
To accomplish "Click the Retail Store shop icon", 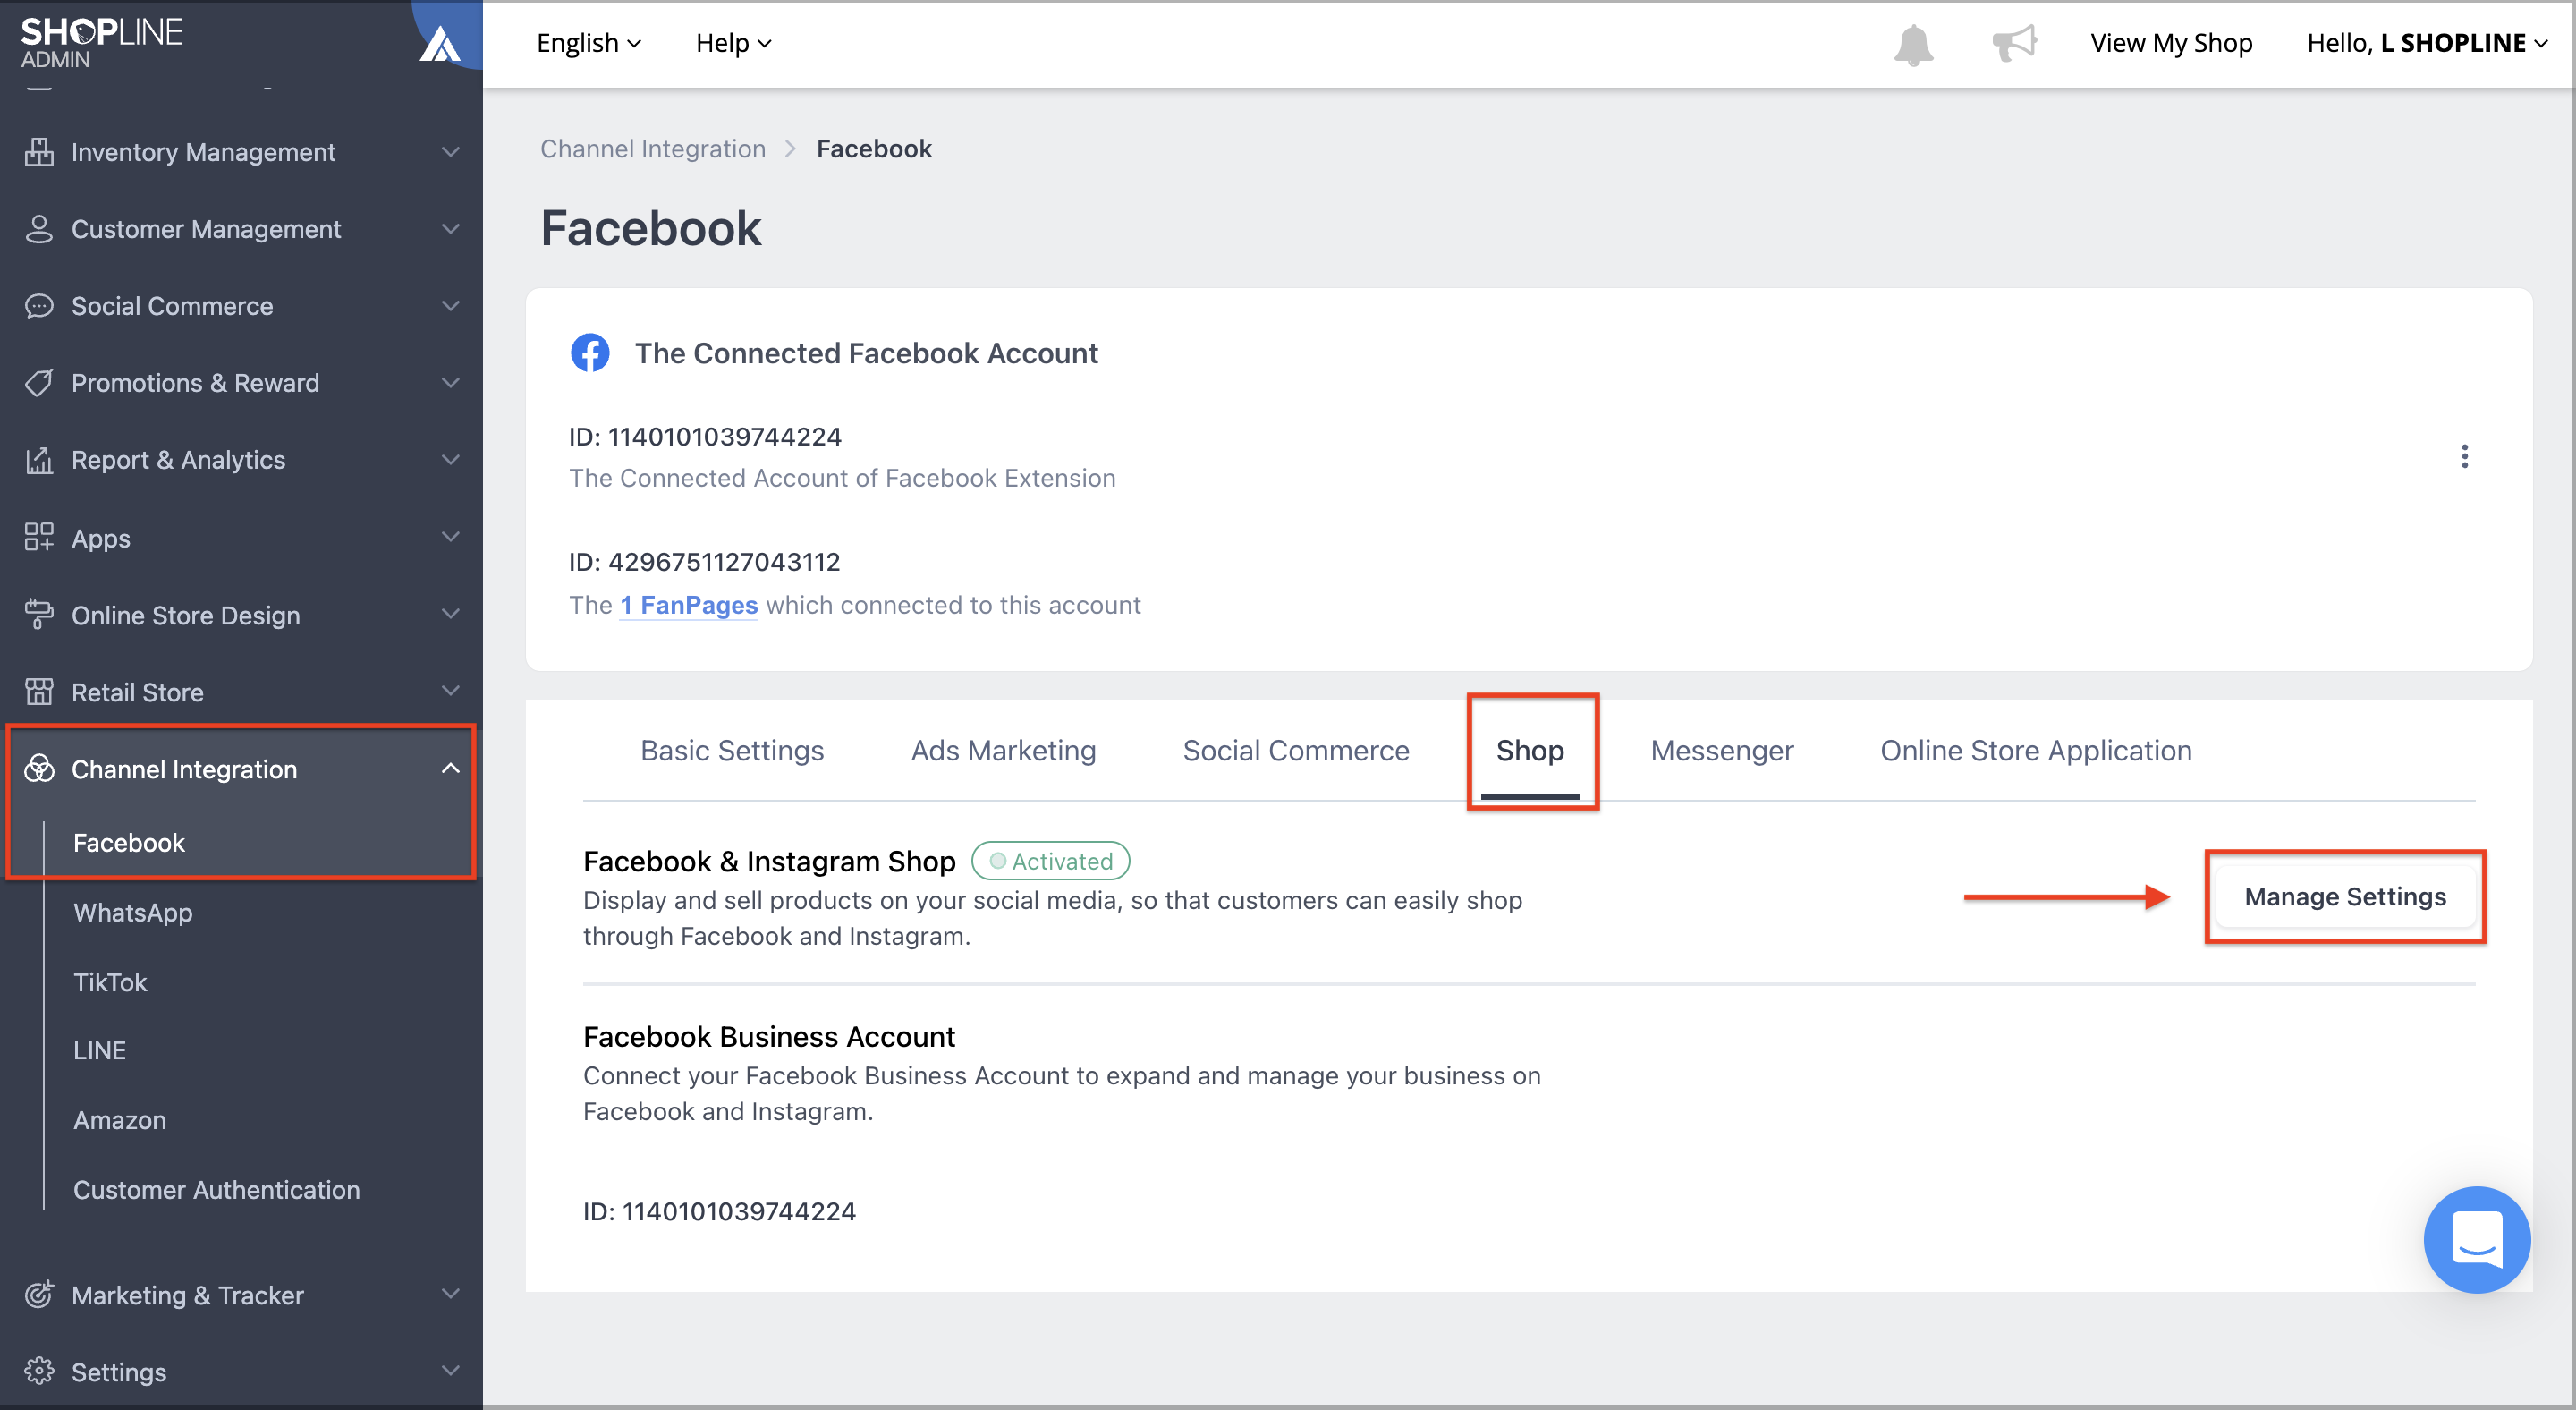I will click(39, 691).
